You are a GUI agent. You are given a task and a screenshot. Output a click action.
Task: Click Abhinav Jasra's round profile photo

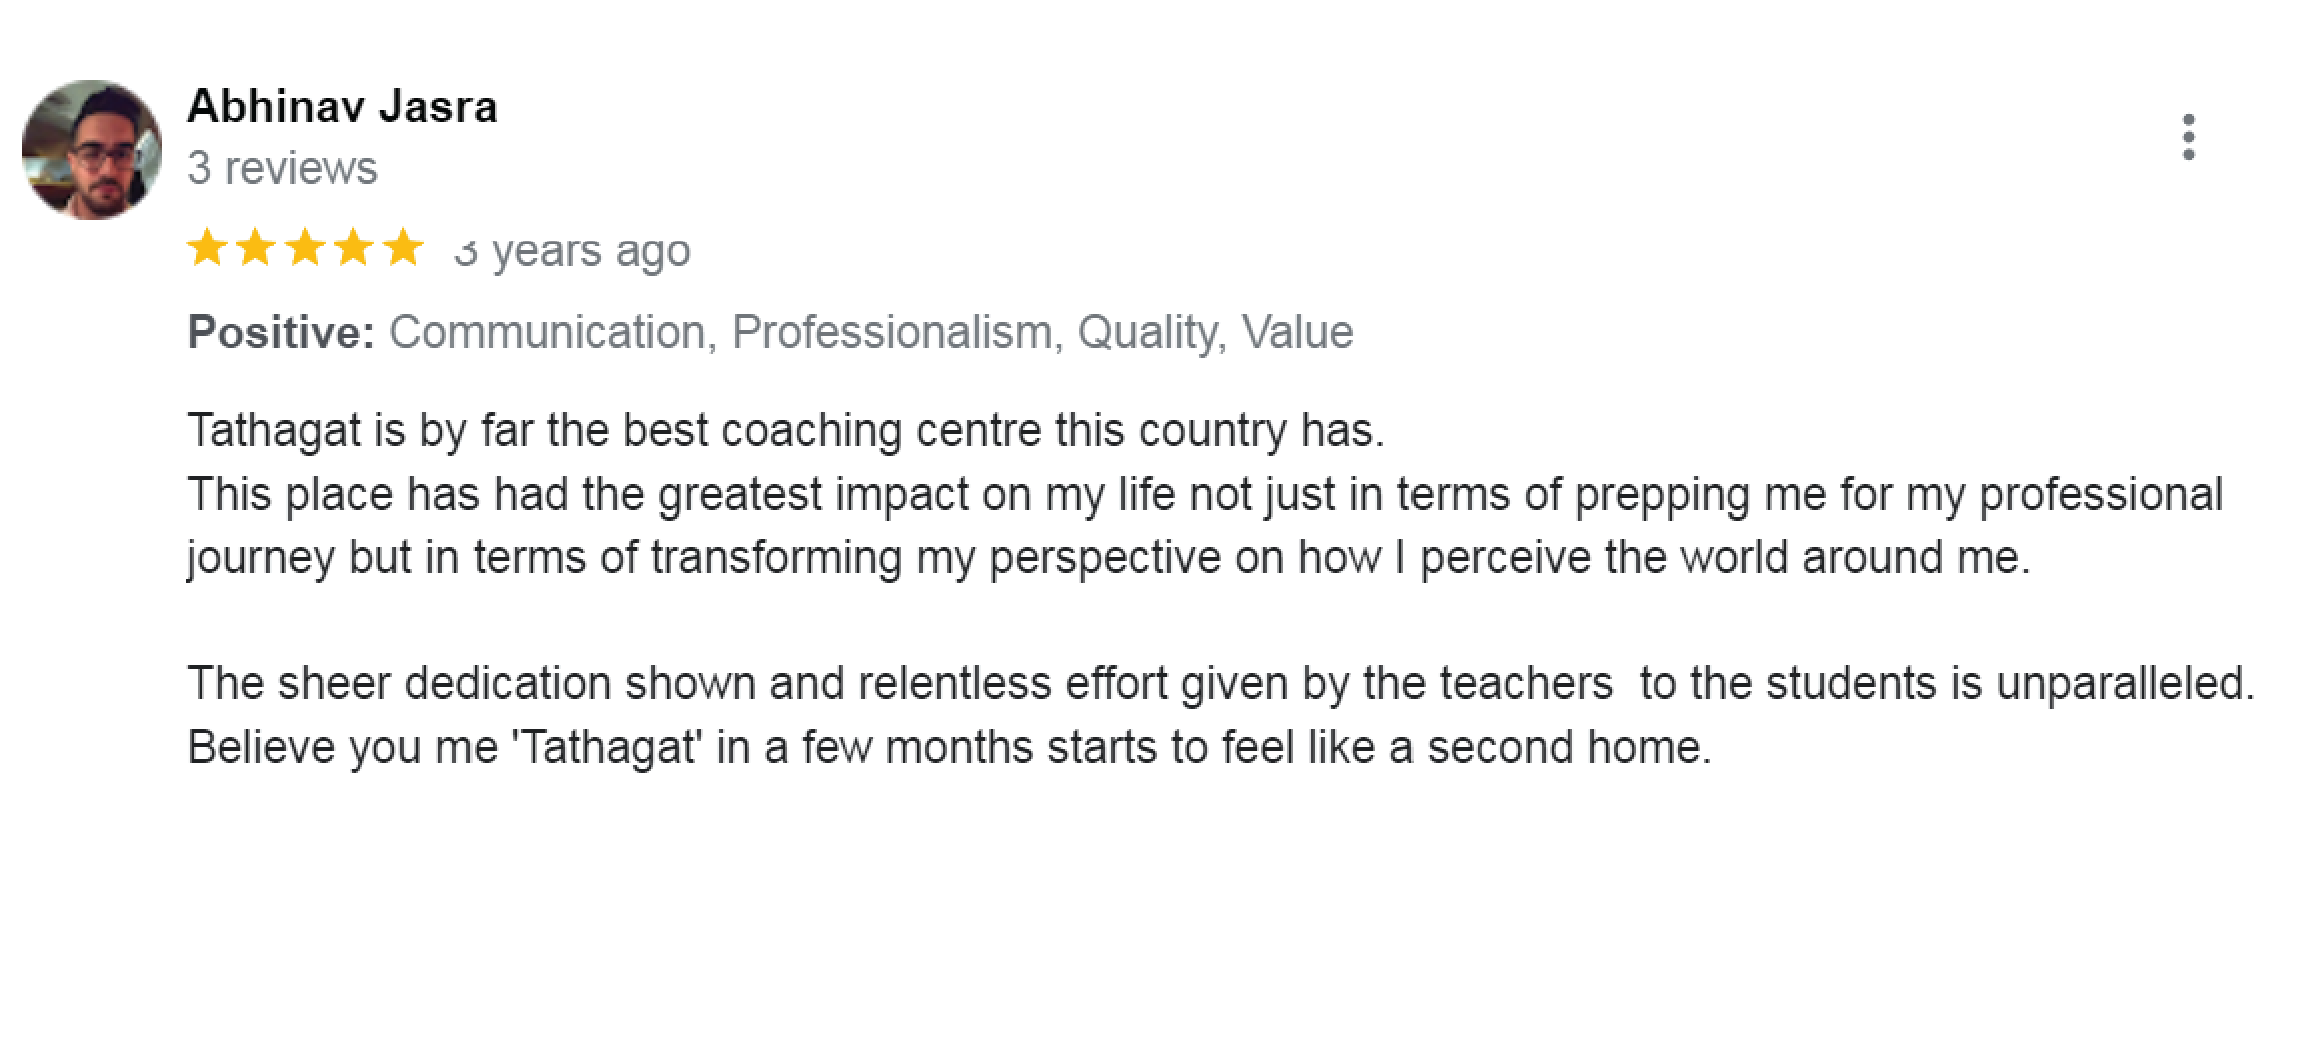pyautogui.click(x=92, y=150)
